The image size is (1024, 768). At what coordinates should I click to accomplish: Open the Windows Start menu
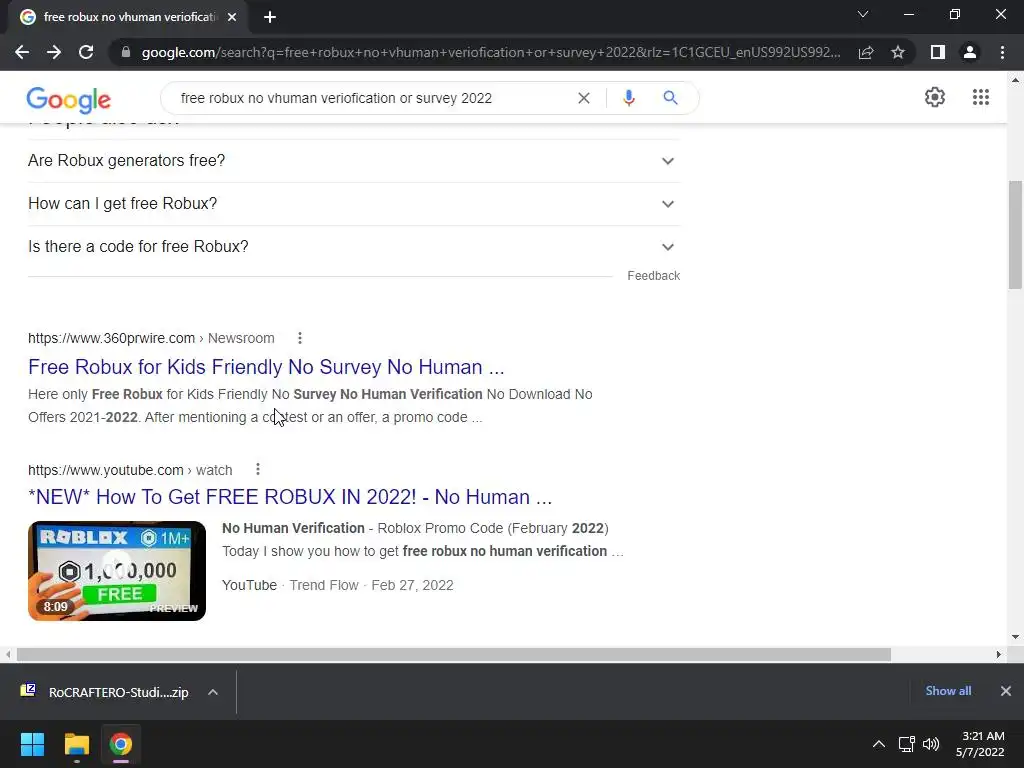(x=32, y=744)
